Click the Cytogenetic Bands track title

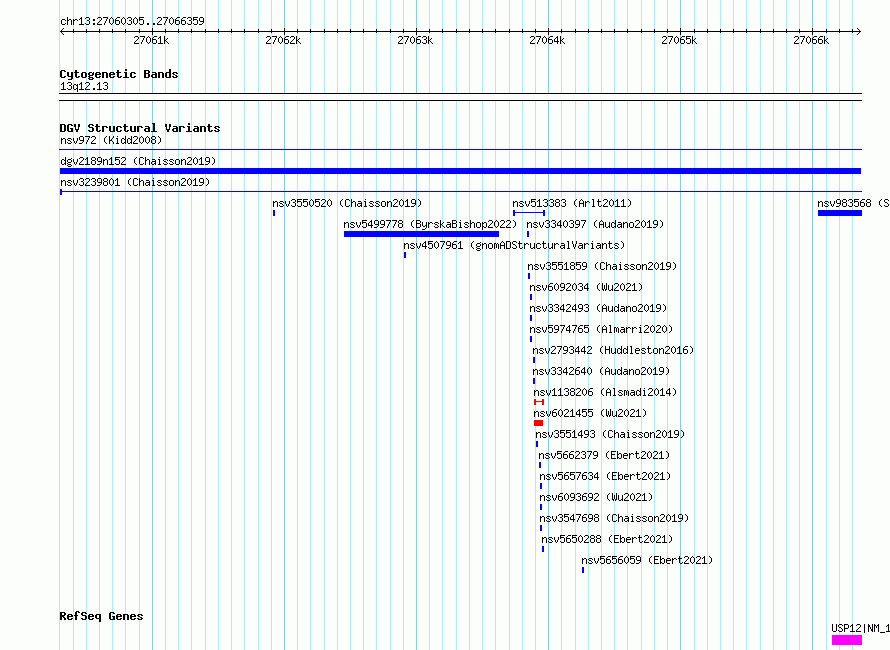tap(119, 74)
